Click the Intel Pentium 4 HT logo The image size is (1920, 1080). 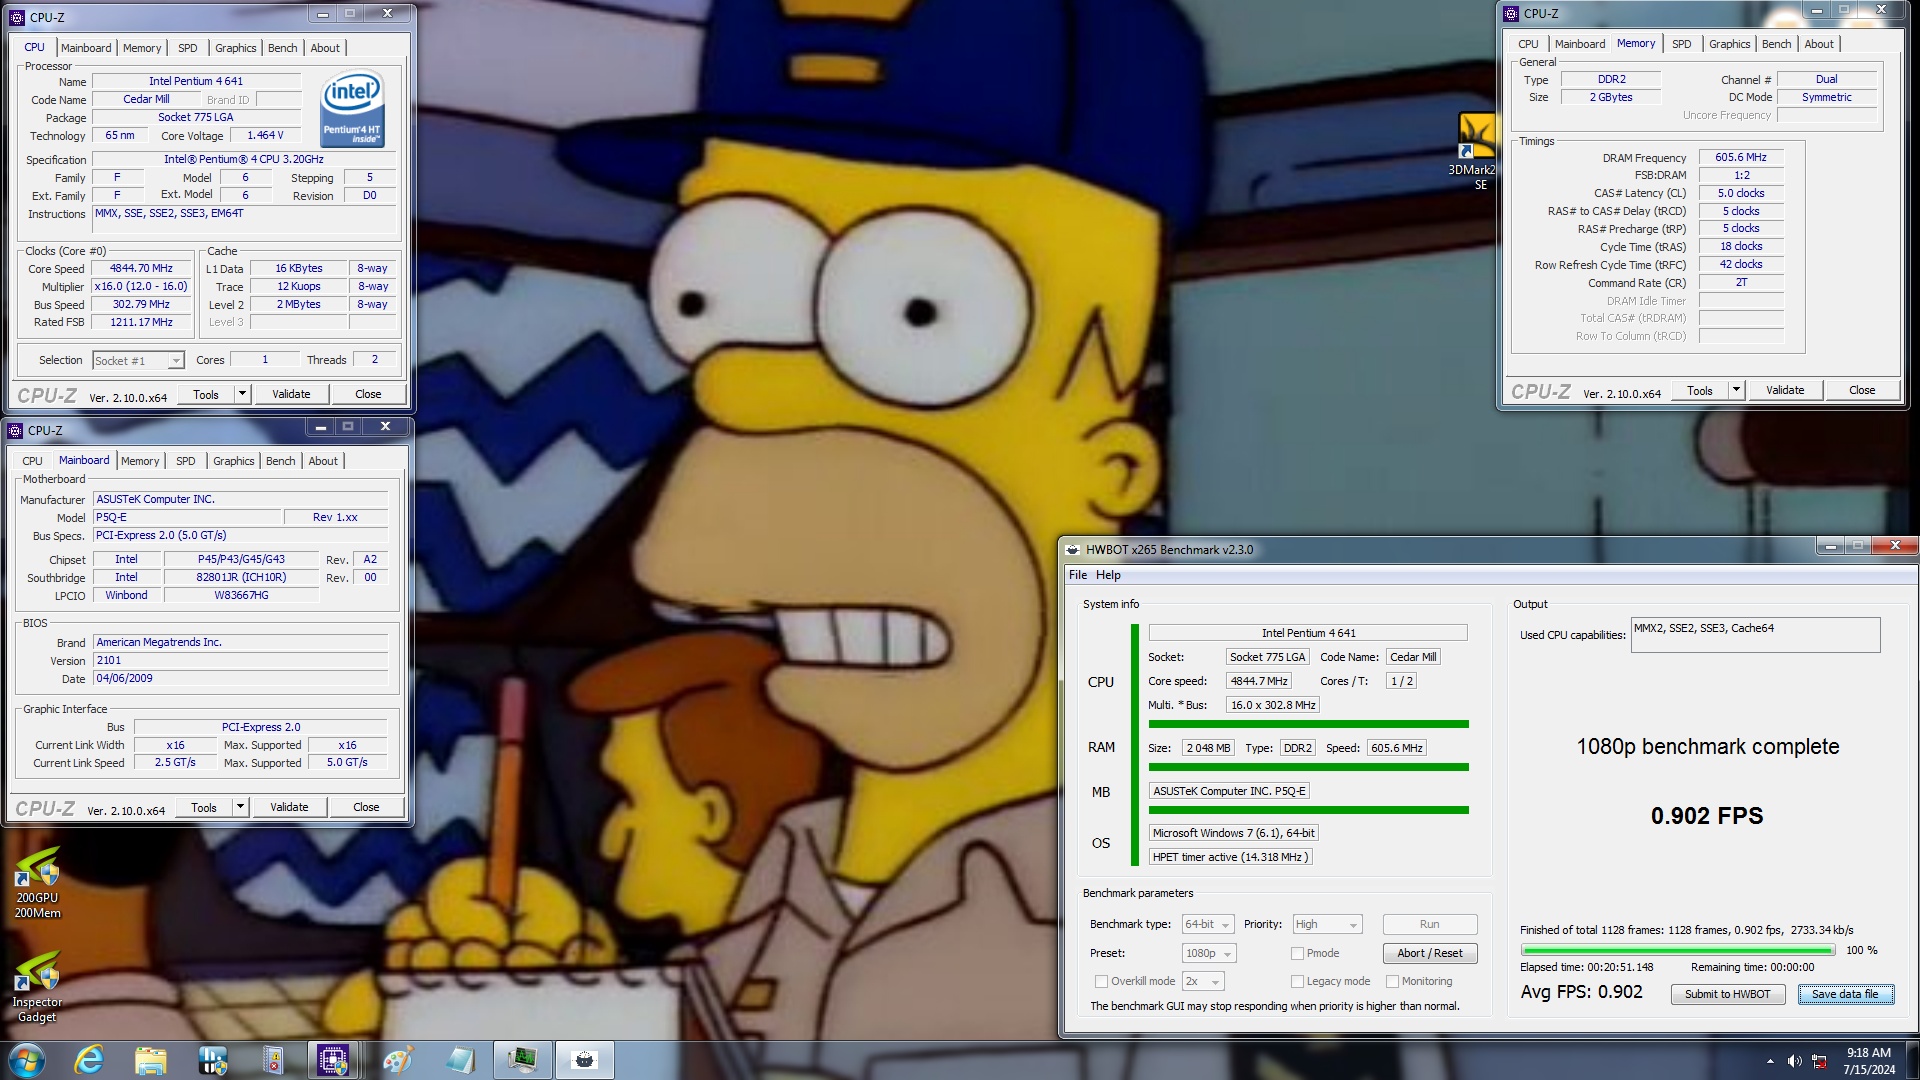tap(352, 108)
